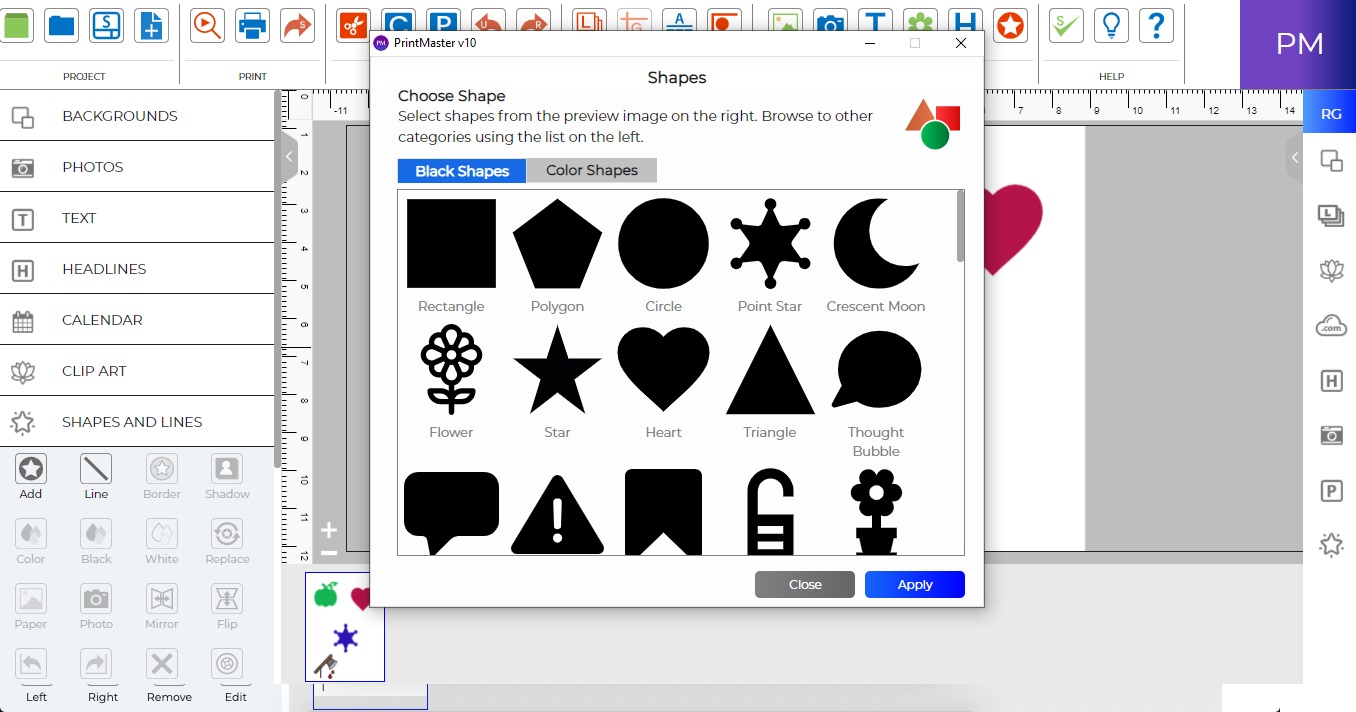
Task: Open PHOTOS in the left menu
Action: click(137, 167)
